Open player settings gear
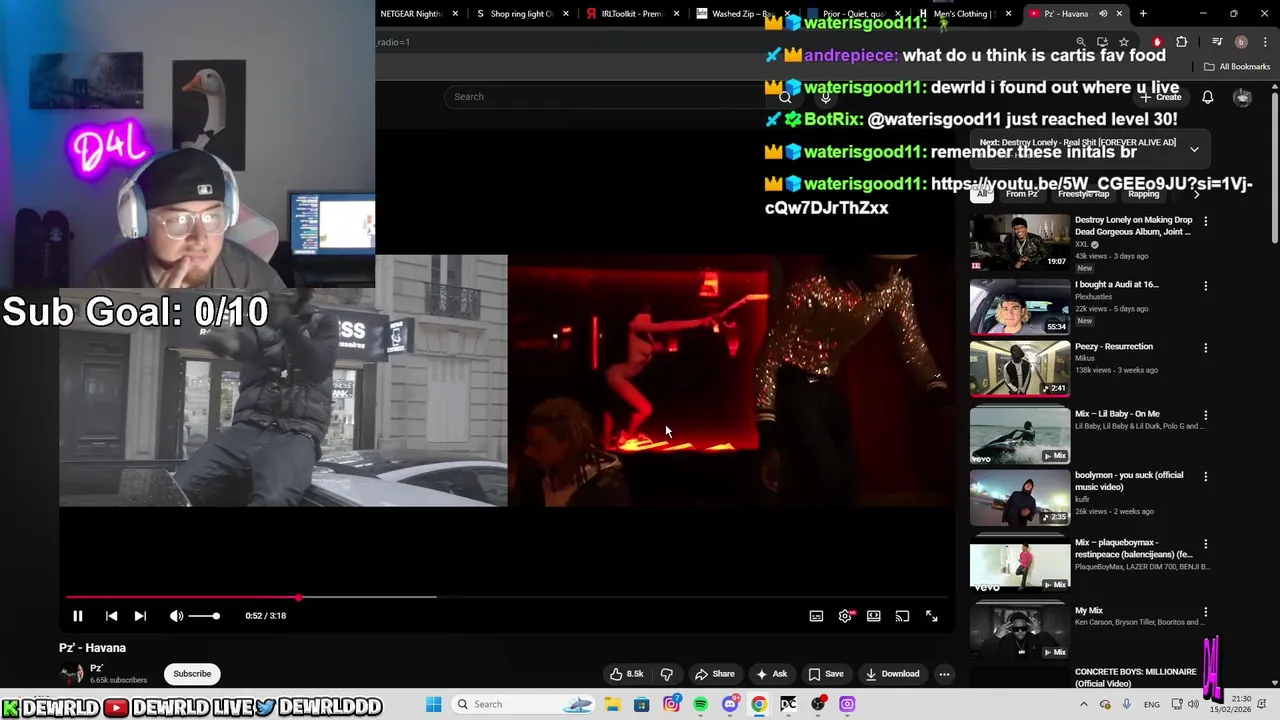Image resolution: width=1280 pixels, height=720 pixels. pos(845,616)
